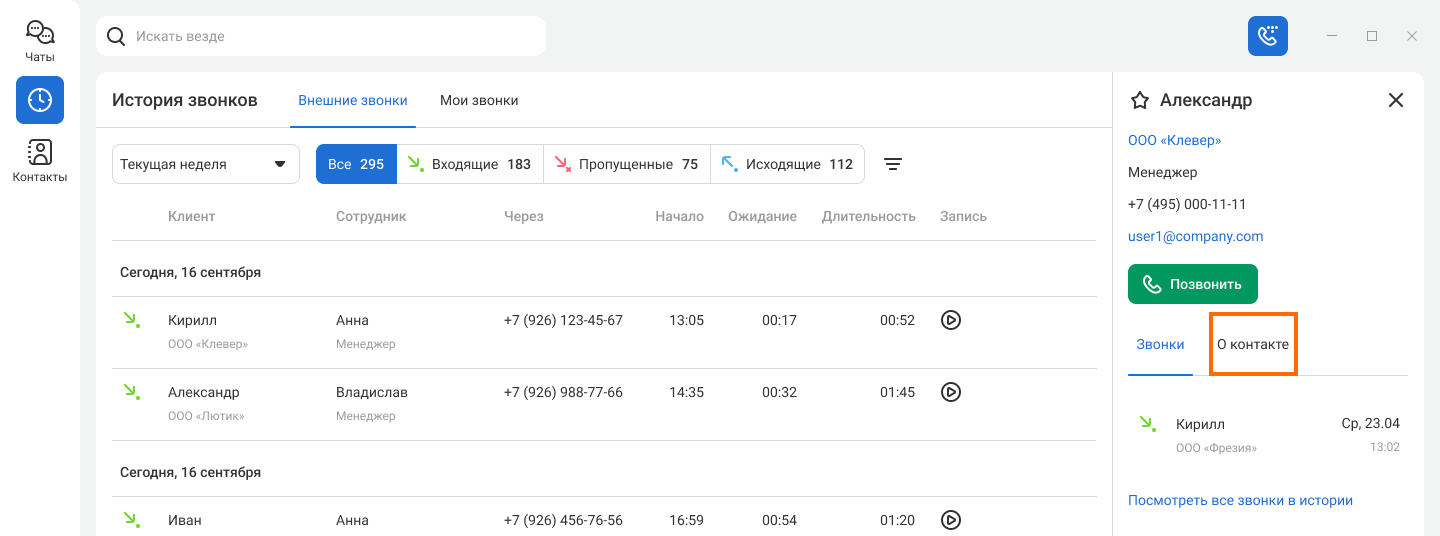Show all calls with Все filter
This screenshot has height=536, width=1440.
coord(356,164)
